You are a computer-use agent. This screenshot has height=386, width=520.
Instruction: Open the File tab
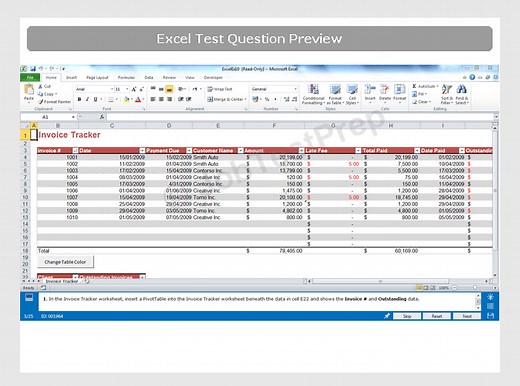click(x=30, y=77)
